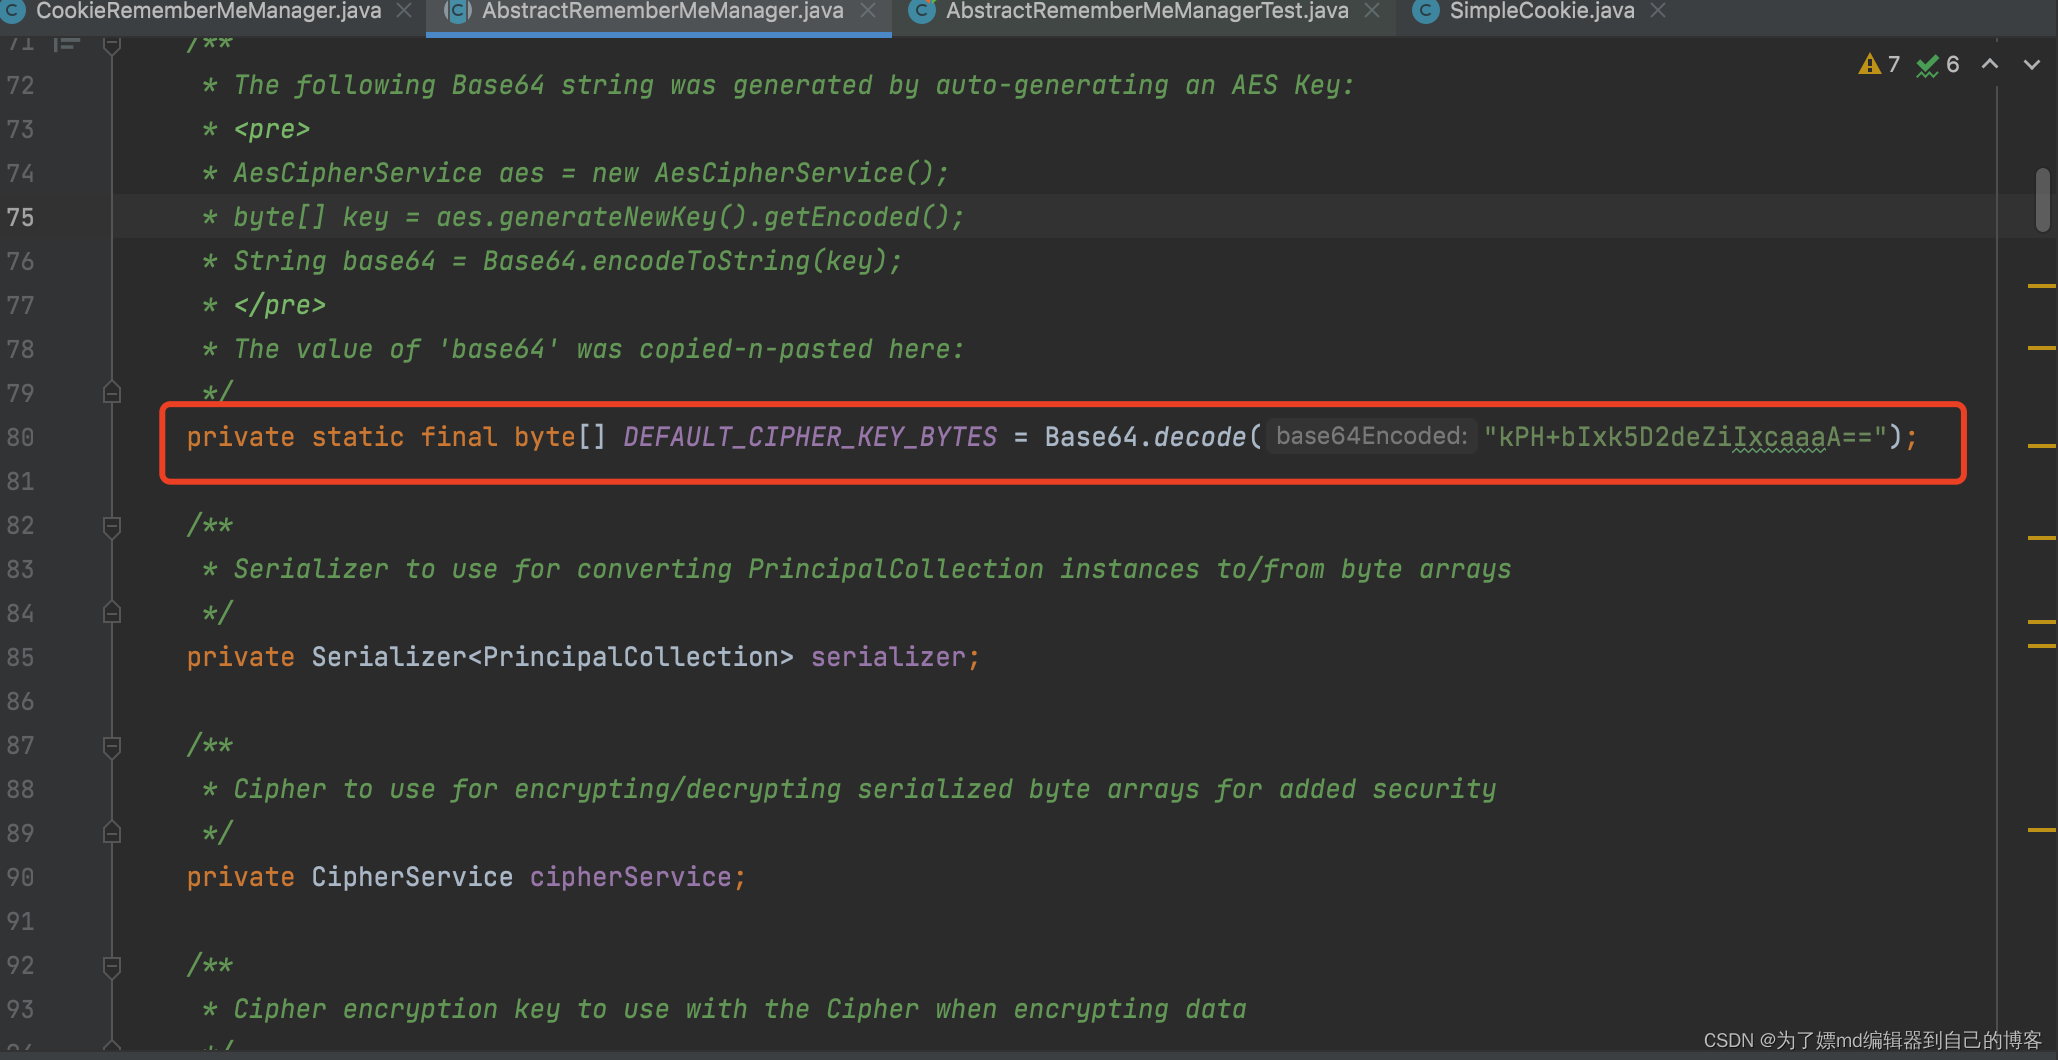
Task: Click line number 85 in gutter
Action: coord(20,658)
